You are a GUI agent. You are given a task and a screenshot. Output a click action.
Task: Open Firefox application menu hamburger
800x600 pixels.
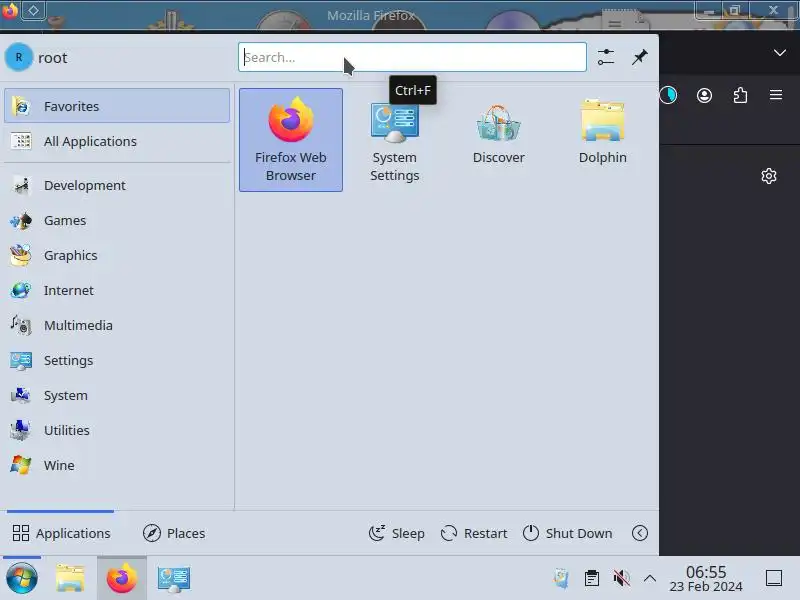click(x=776, y=95)
